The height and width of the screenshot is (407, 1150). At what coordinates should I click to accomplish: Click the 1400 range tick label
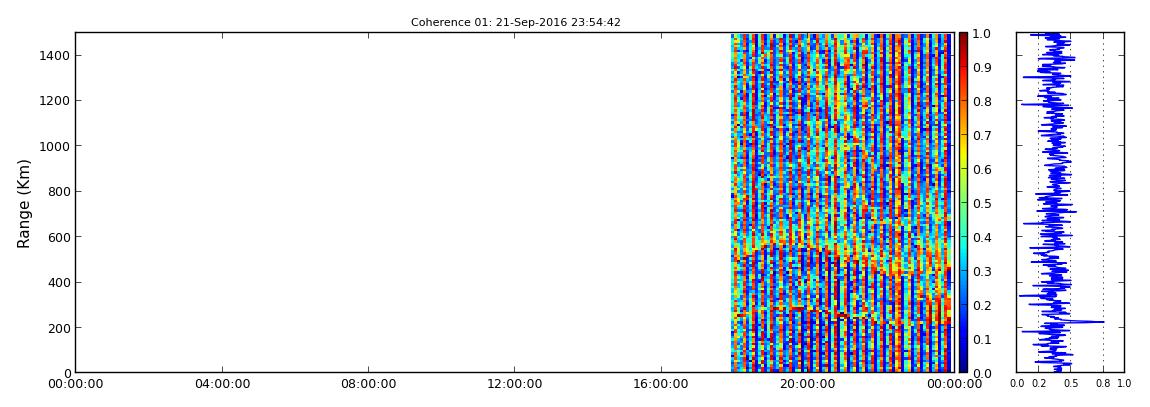coord(54,56)
